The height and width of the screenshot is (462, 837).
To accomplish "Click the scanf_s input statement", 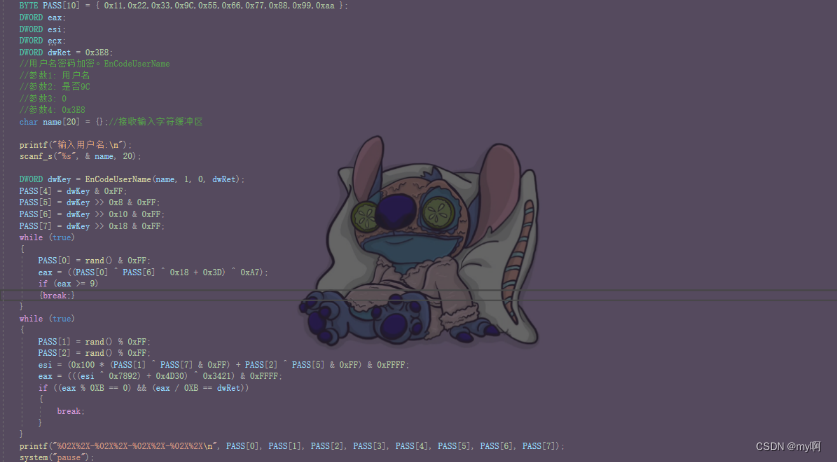I will click(x=80, y=156).
